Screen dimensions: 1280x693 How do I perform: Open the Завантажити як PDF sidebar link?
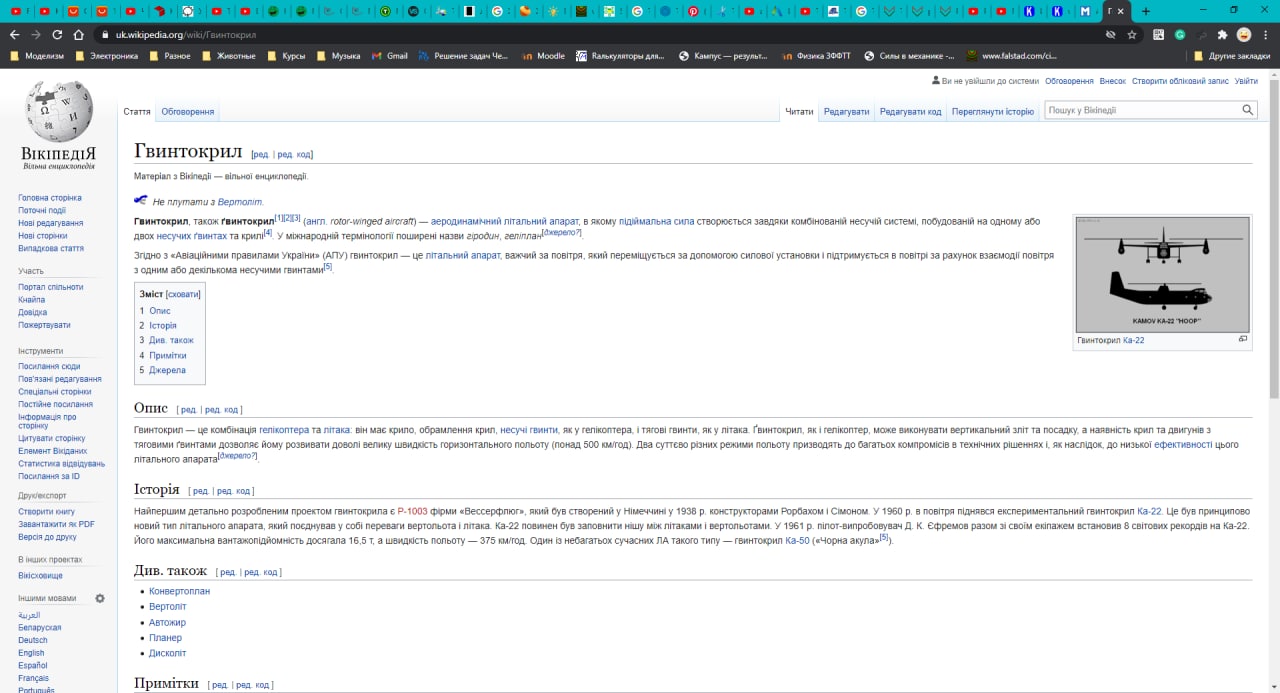pos(56,524)
